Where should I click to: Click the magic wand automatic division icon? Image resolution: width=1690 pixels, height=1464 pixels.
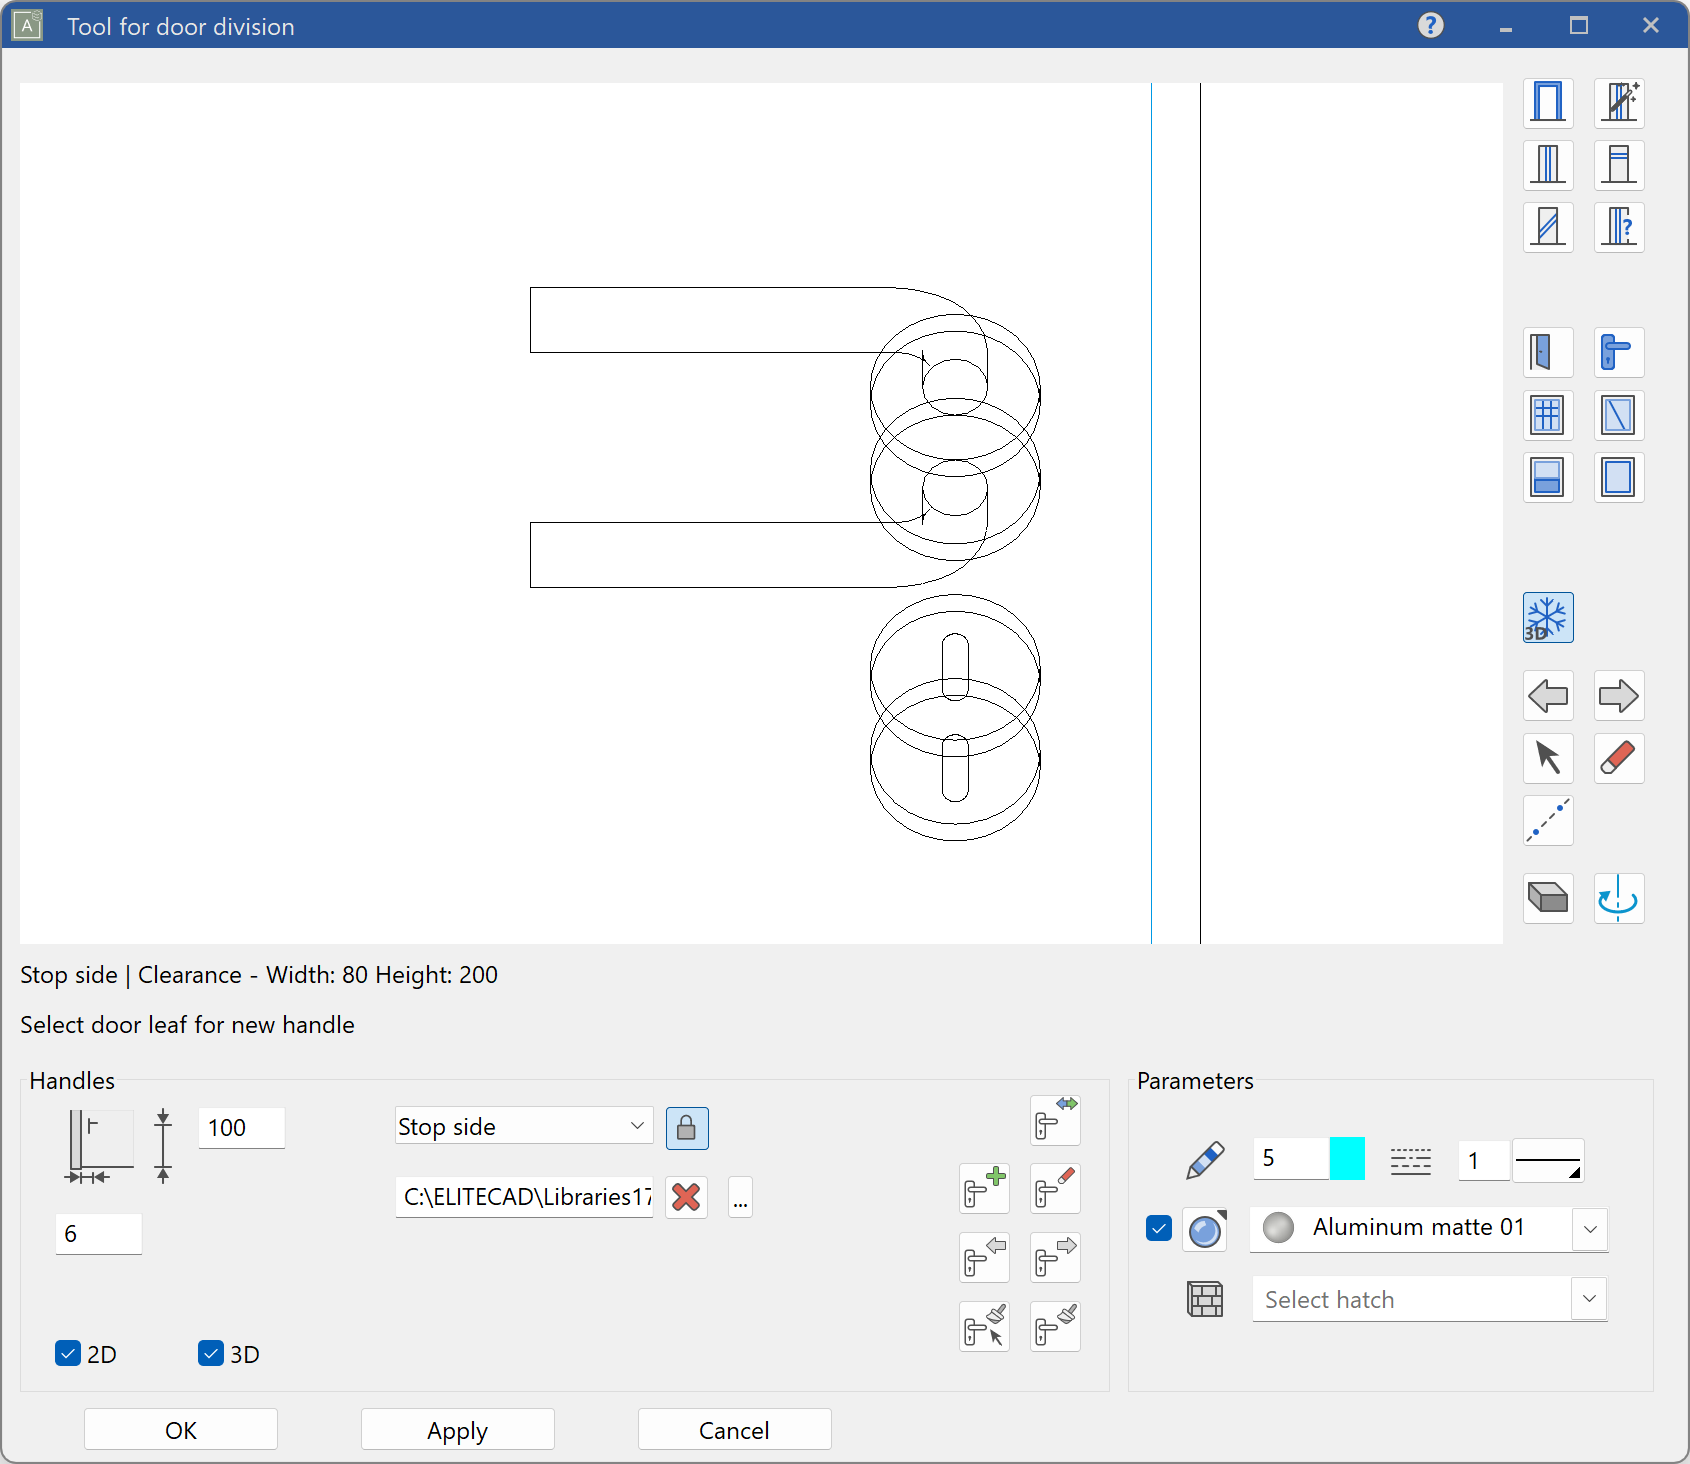coord(1619,103)
